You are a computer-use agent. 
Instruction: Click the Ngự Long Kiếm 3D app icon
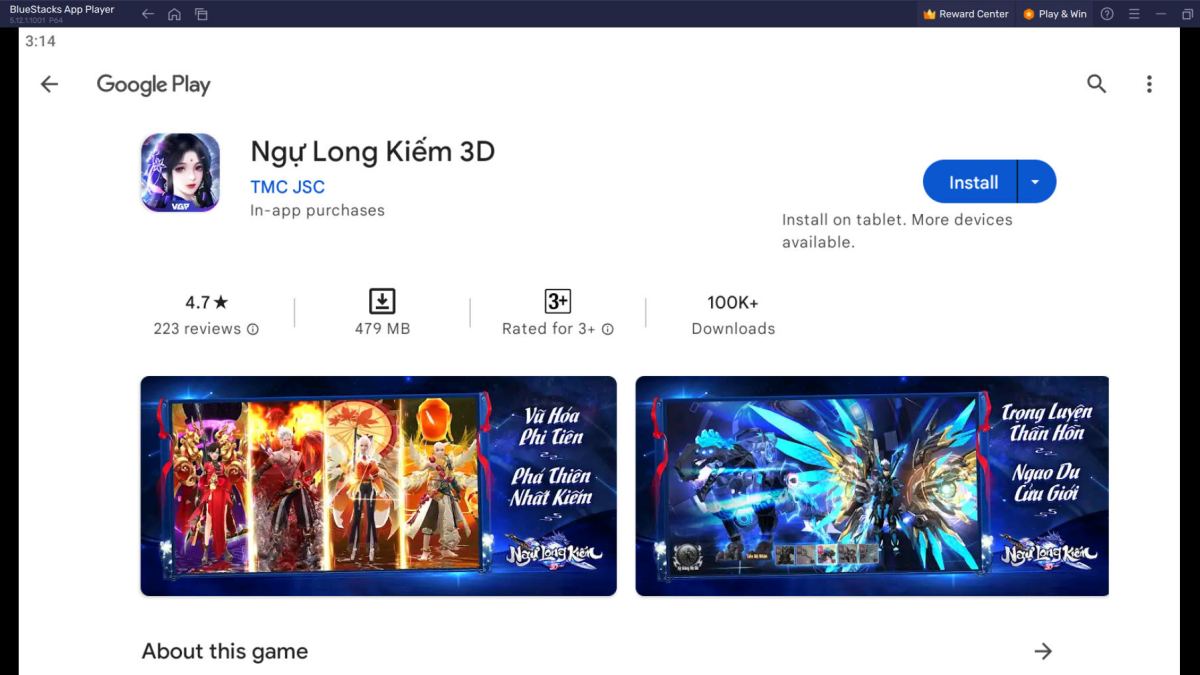click(x=180, y=172)
